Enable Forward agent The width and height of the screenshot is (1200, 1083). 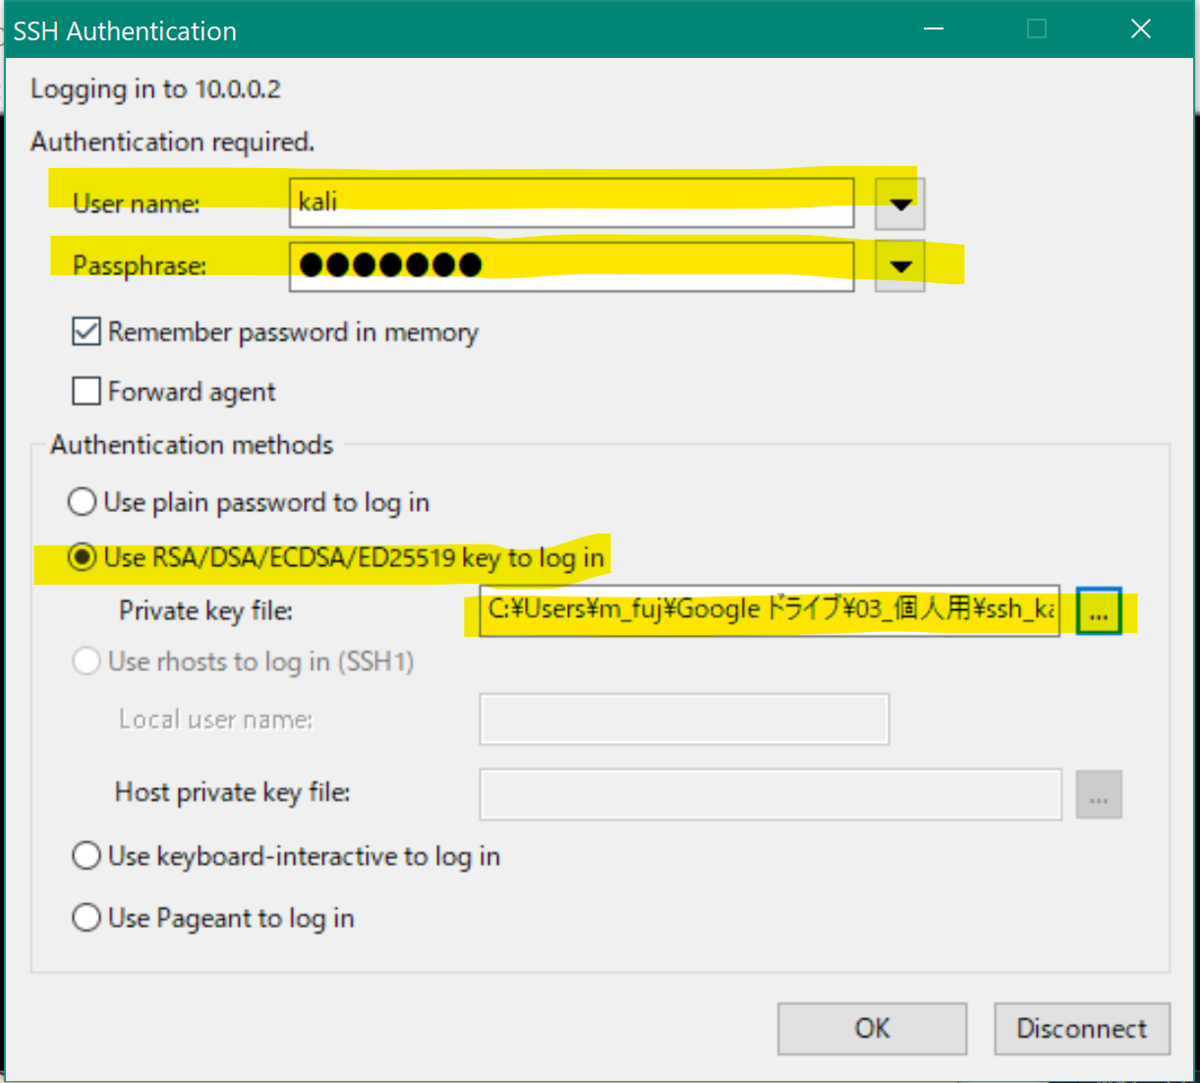(x=86, y=391)
